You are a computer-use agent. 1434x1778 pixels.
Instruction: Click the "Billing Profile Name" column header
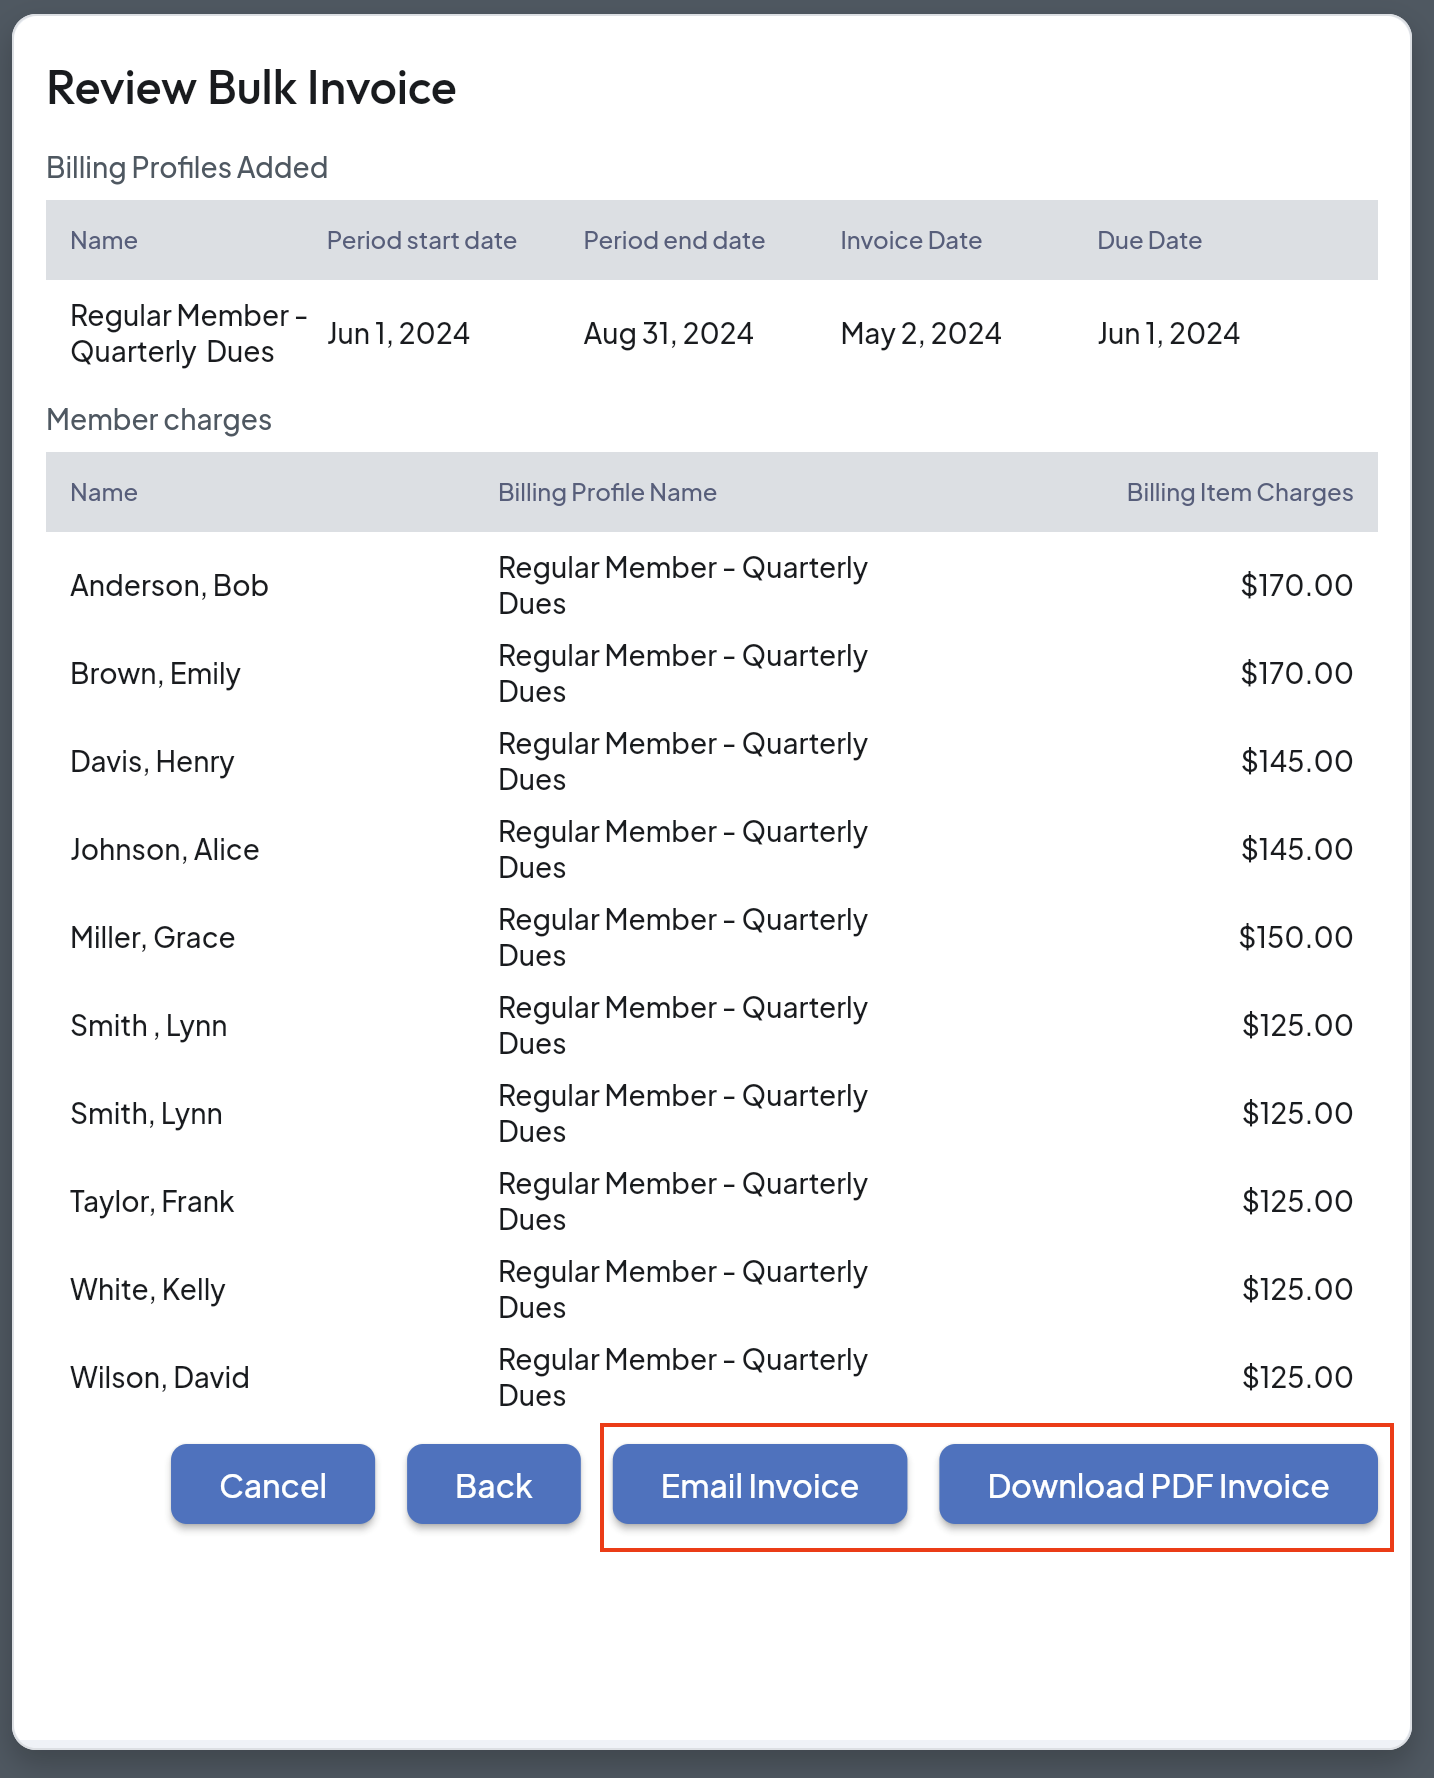pyautogui.click(x=608, y=492)
